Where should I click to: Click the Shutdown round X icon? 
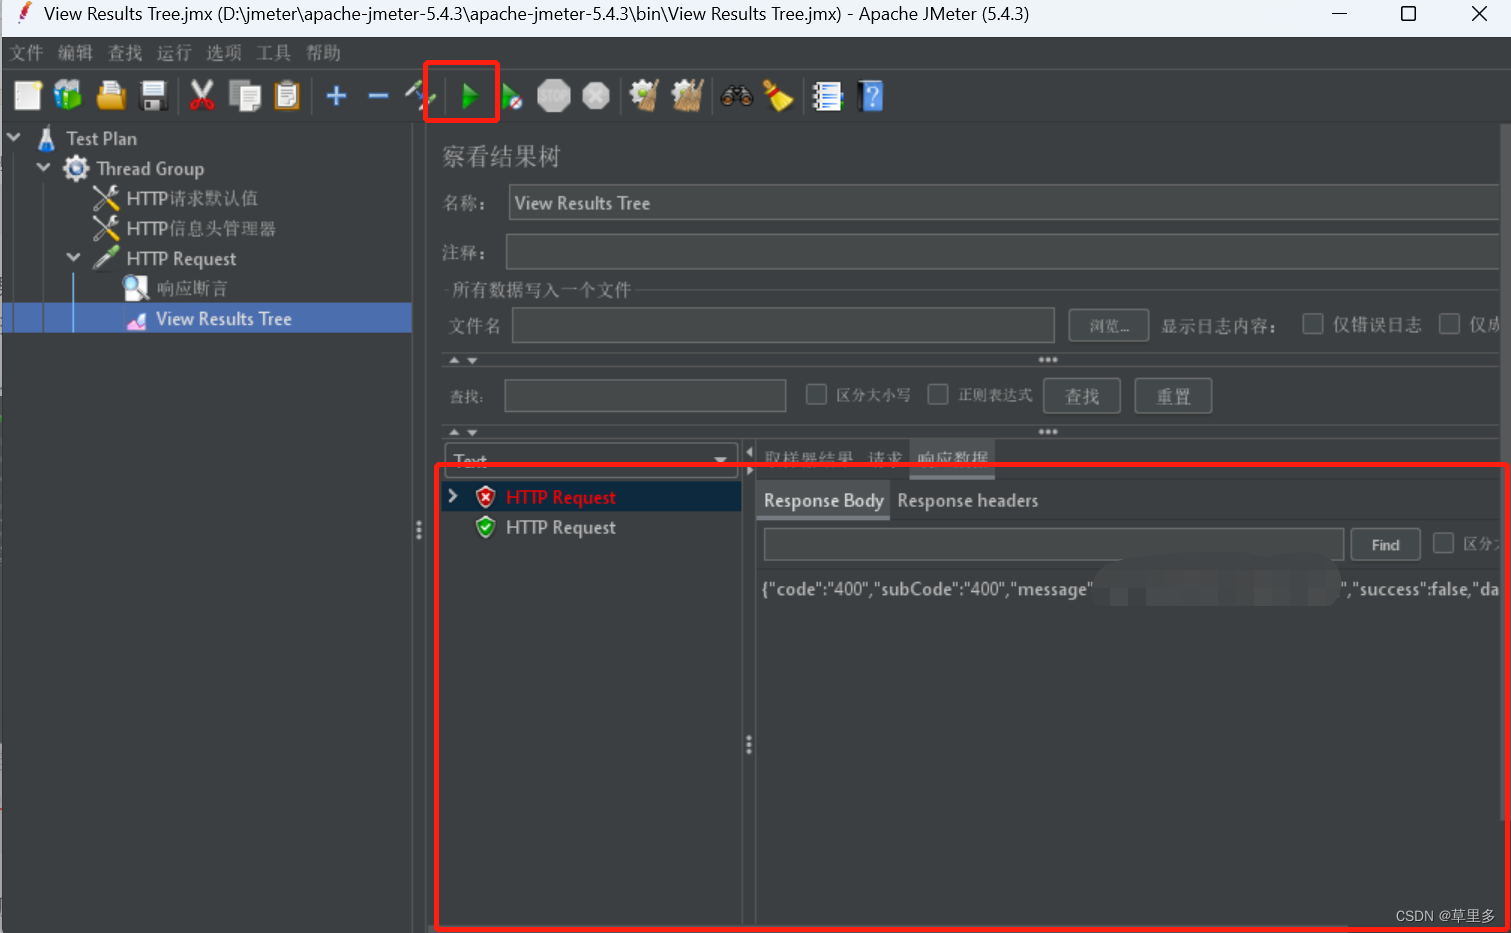[596, 96]
